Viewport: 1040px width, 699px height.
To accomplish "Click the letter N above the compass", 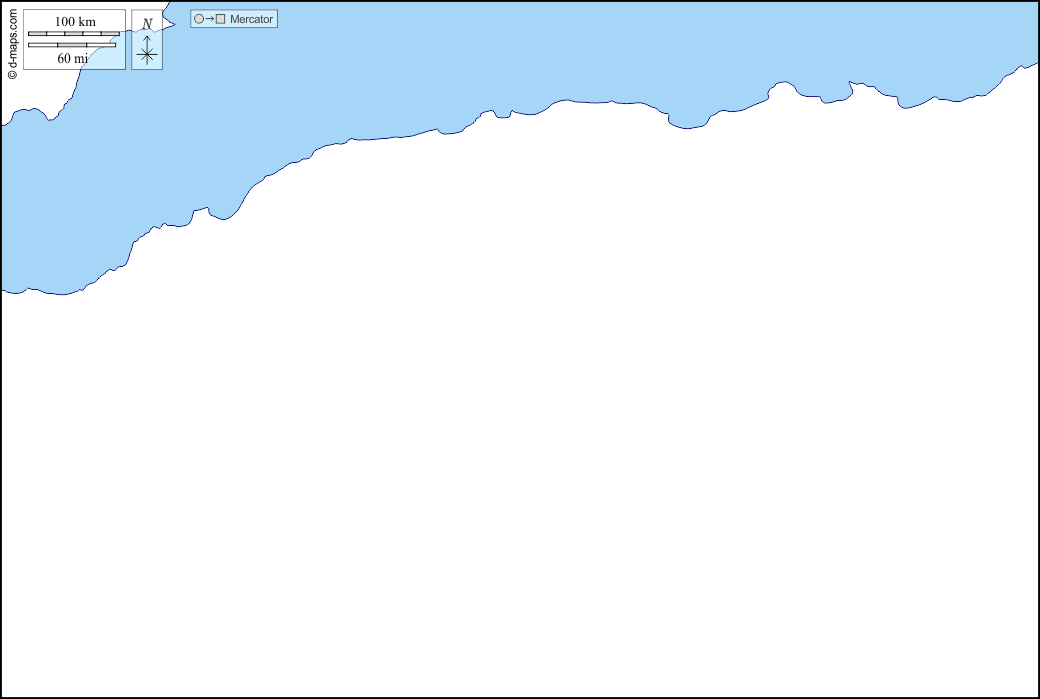I will (x=147, y=24).
